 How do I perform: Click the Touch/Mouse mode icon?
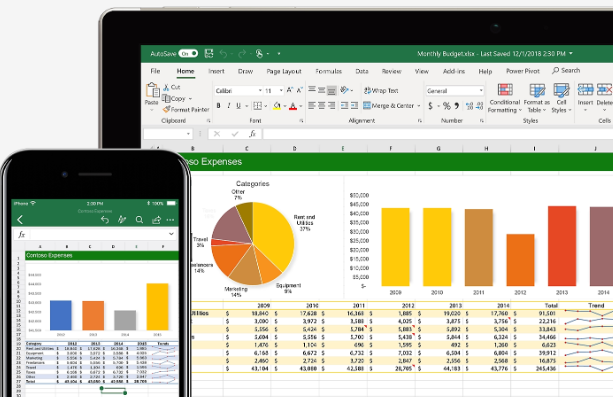tap(259, 54)
